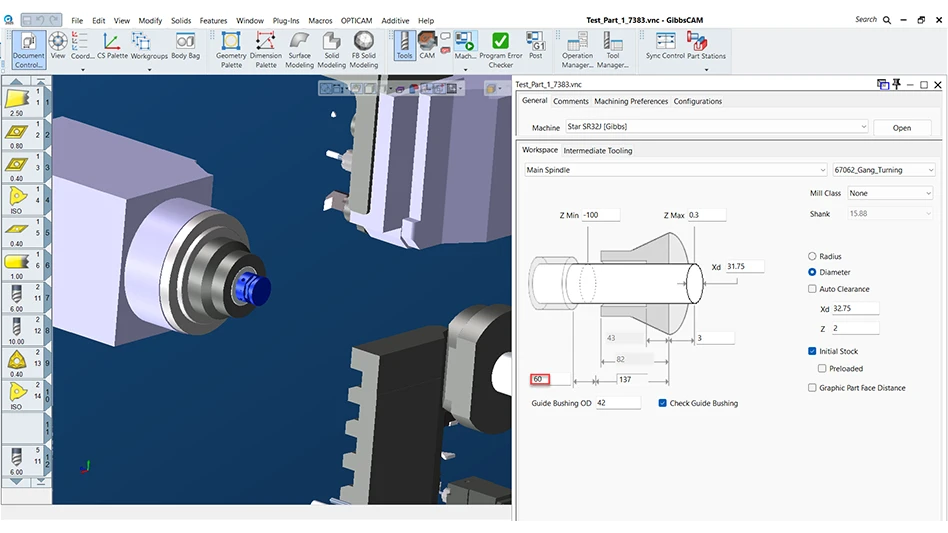The width and height of the screenshot is (948, 533).
Task: Select tool 1 insert with 2.50 radius
Action: point(17,102)
